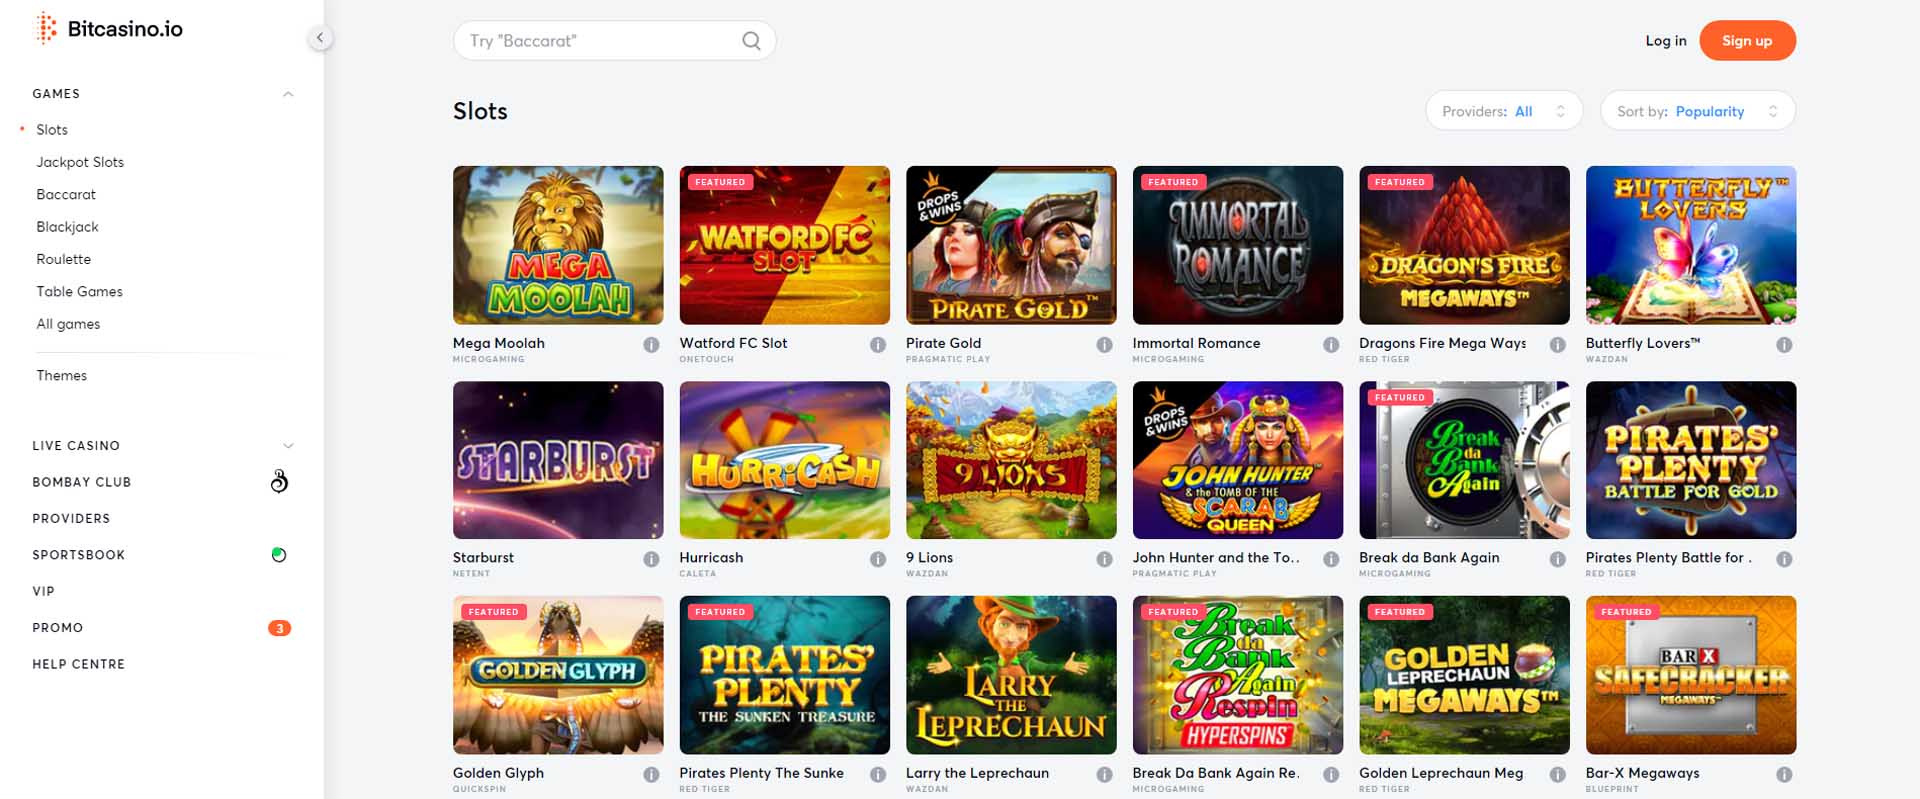This screenshot has height=799, width=1920.
Task: Open the Pirate Gold thumbnail
Action: tap(1011, 245)
